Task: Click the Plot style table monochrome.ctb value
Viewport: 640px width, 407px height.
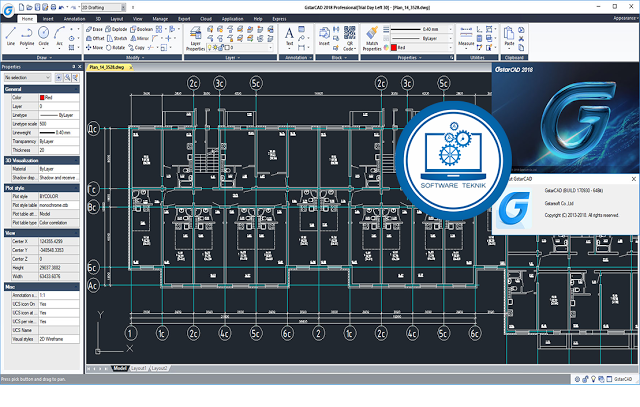Action: coord(59,205)
